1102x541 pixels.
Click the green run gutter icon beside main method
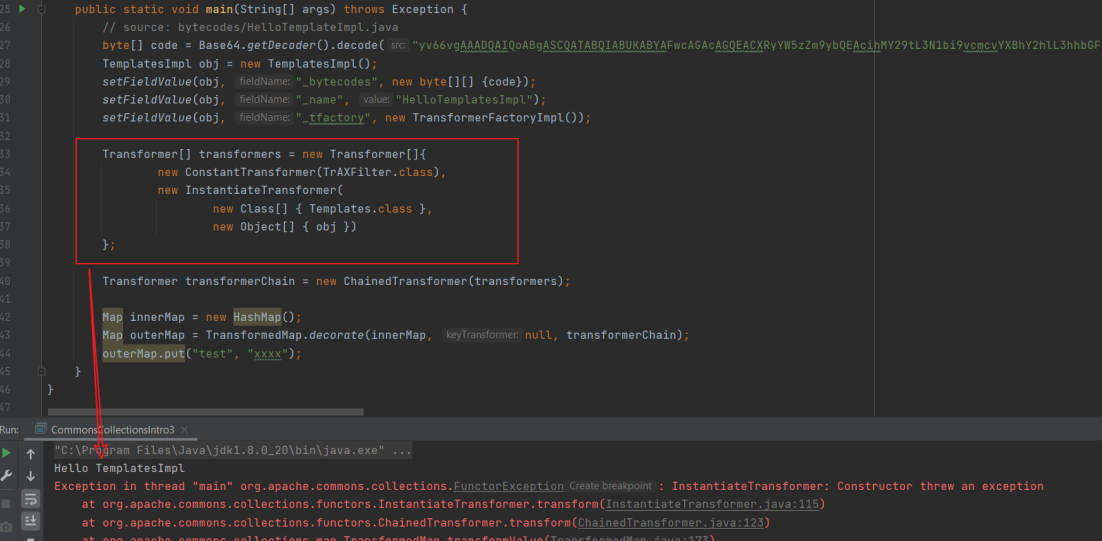pyautogui.click(x=22, y=8)
